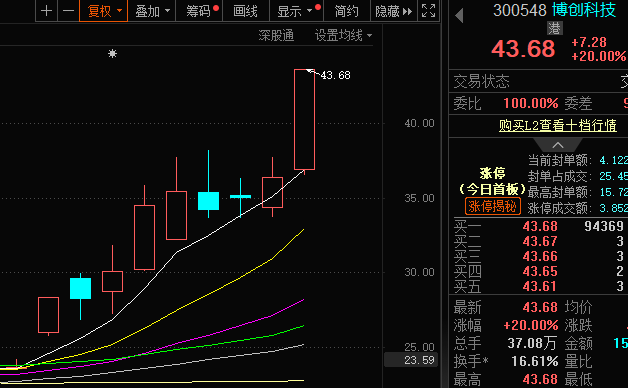This screenshot has width=628, height=388.
Task: Click the 港 badge under stock name
Action: coord(555,28)
